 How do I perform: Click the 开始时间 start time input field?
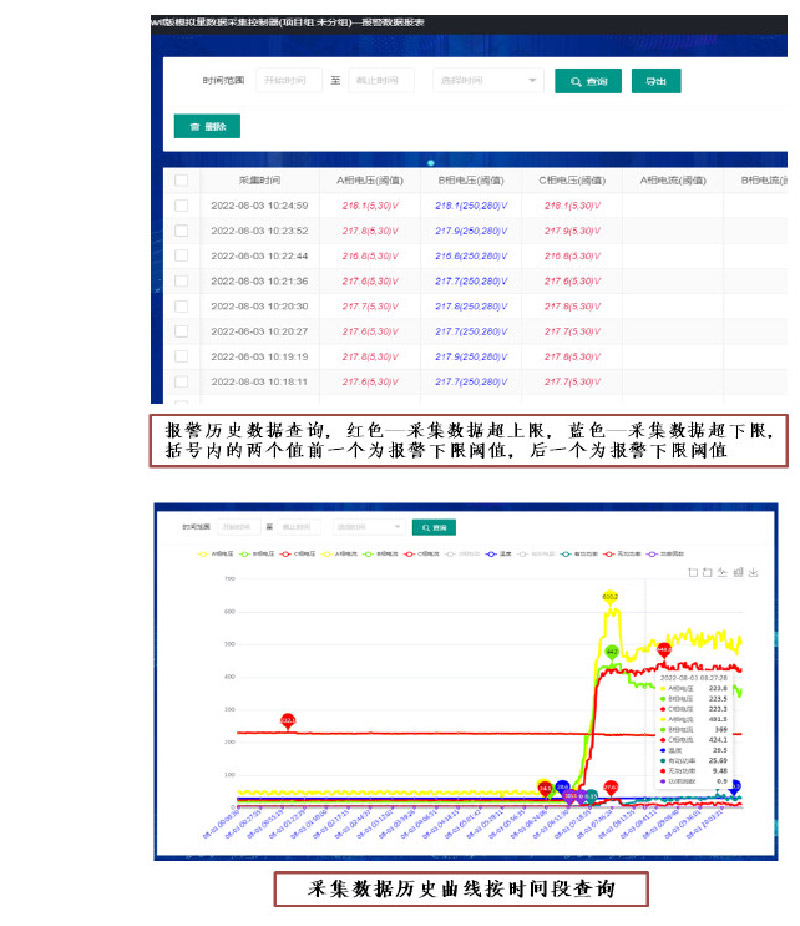point(289,80)
